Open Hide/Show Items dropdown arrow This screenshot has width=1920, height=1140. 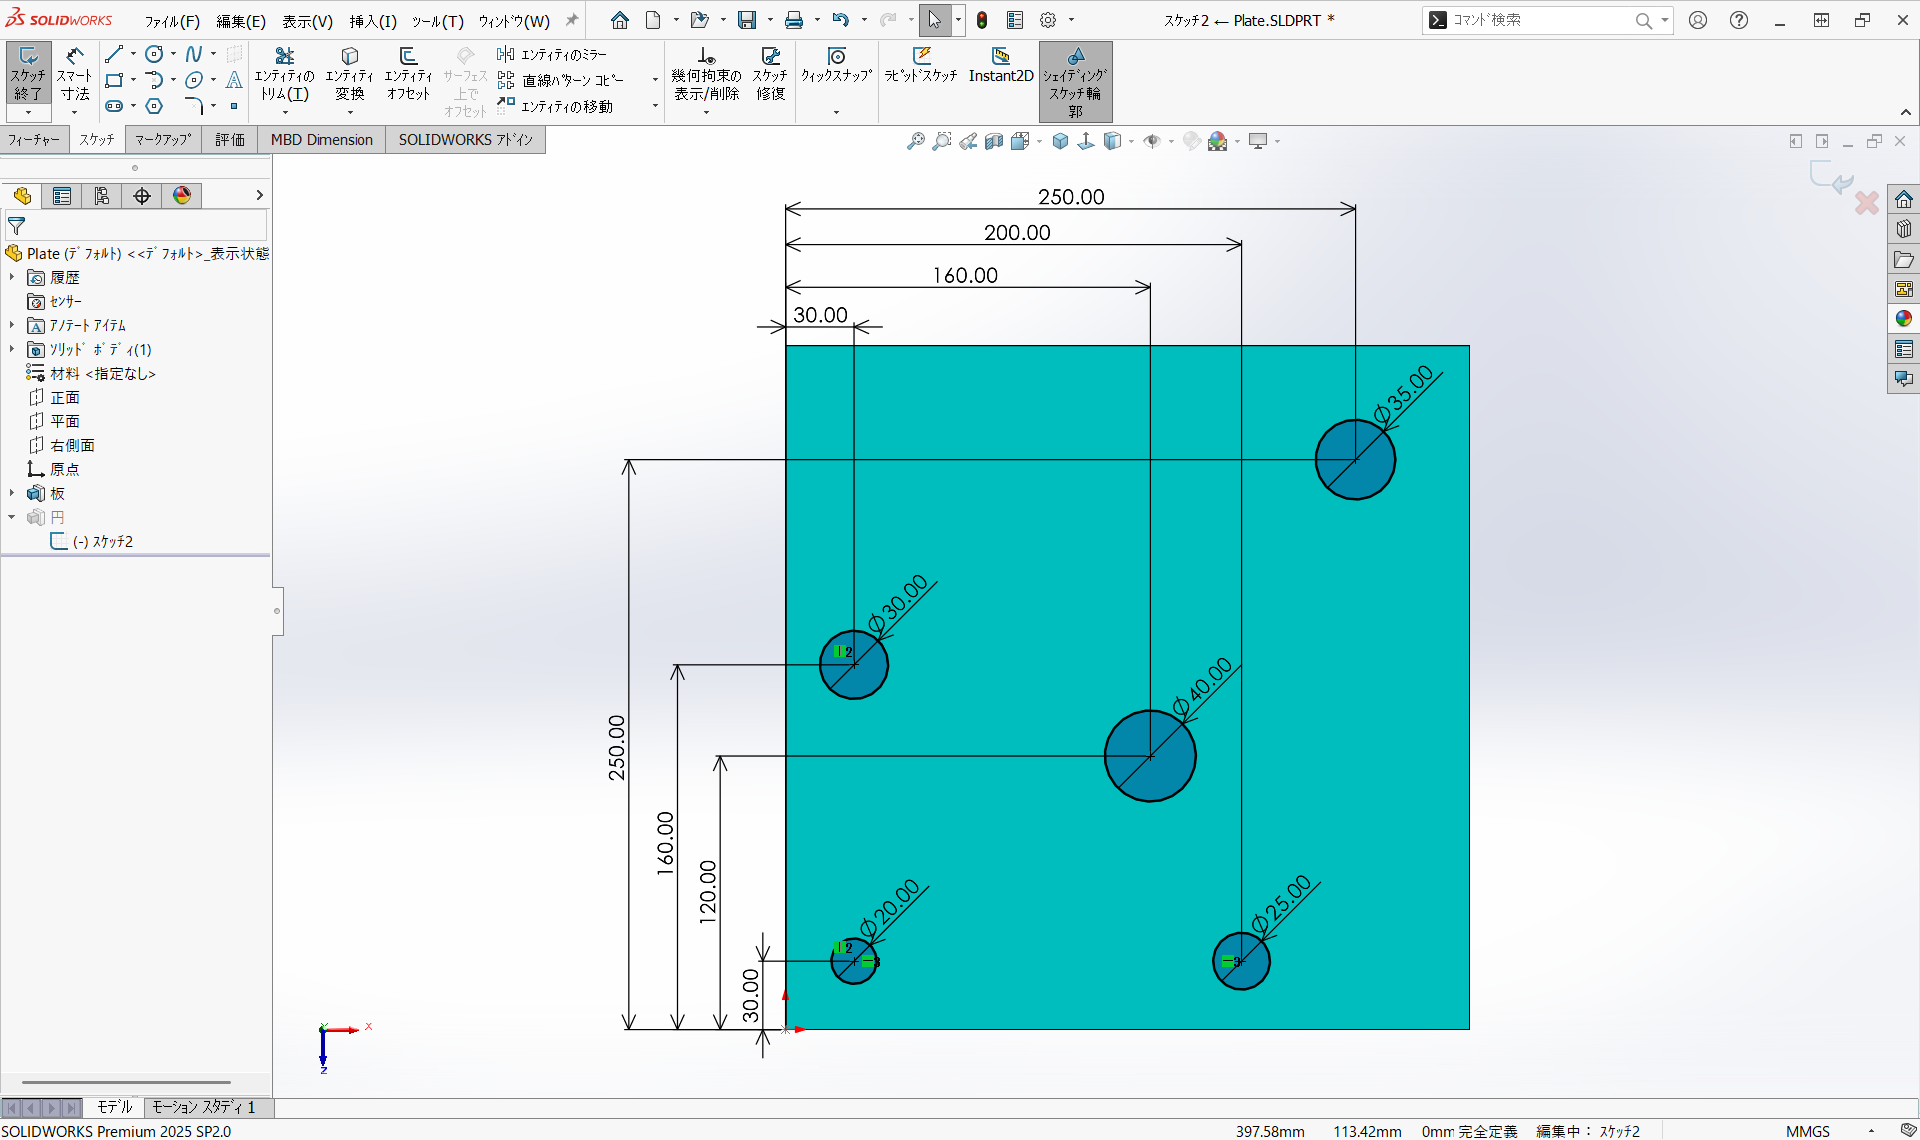[1171, 142]
